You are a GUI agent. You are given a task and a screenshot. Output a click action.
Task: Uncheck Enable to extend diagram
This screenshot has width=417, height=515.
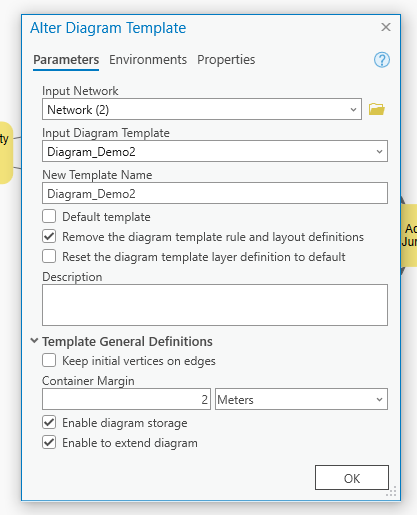(x=49, y=442)
